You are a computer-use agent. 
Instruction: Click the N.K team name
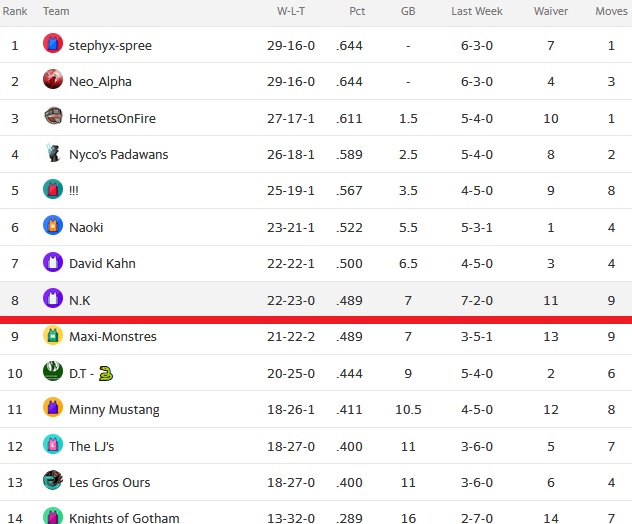click(80, 300)
